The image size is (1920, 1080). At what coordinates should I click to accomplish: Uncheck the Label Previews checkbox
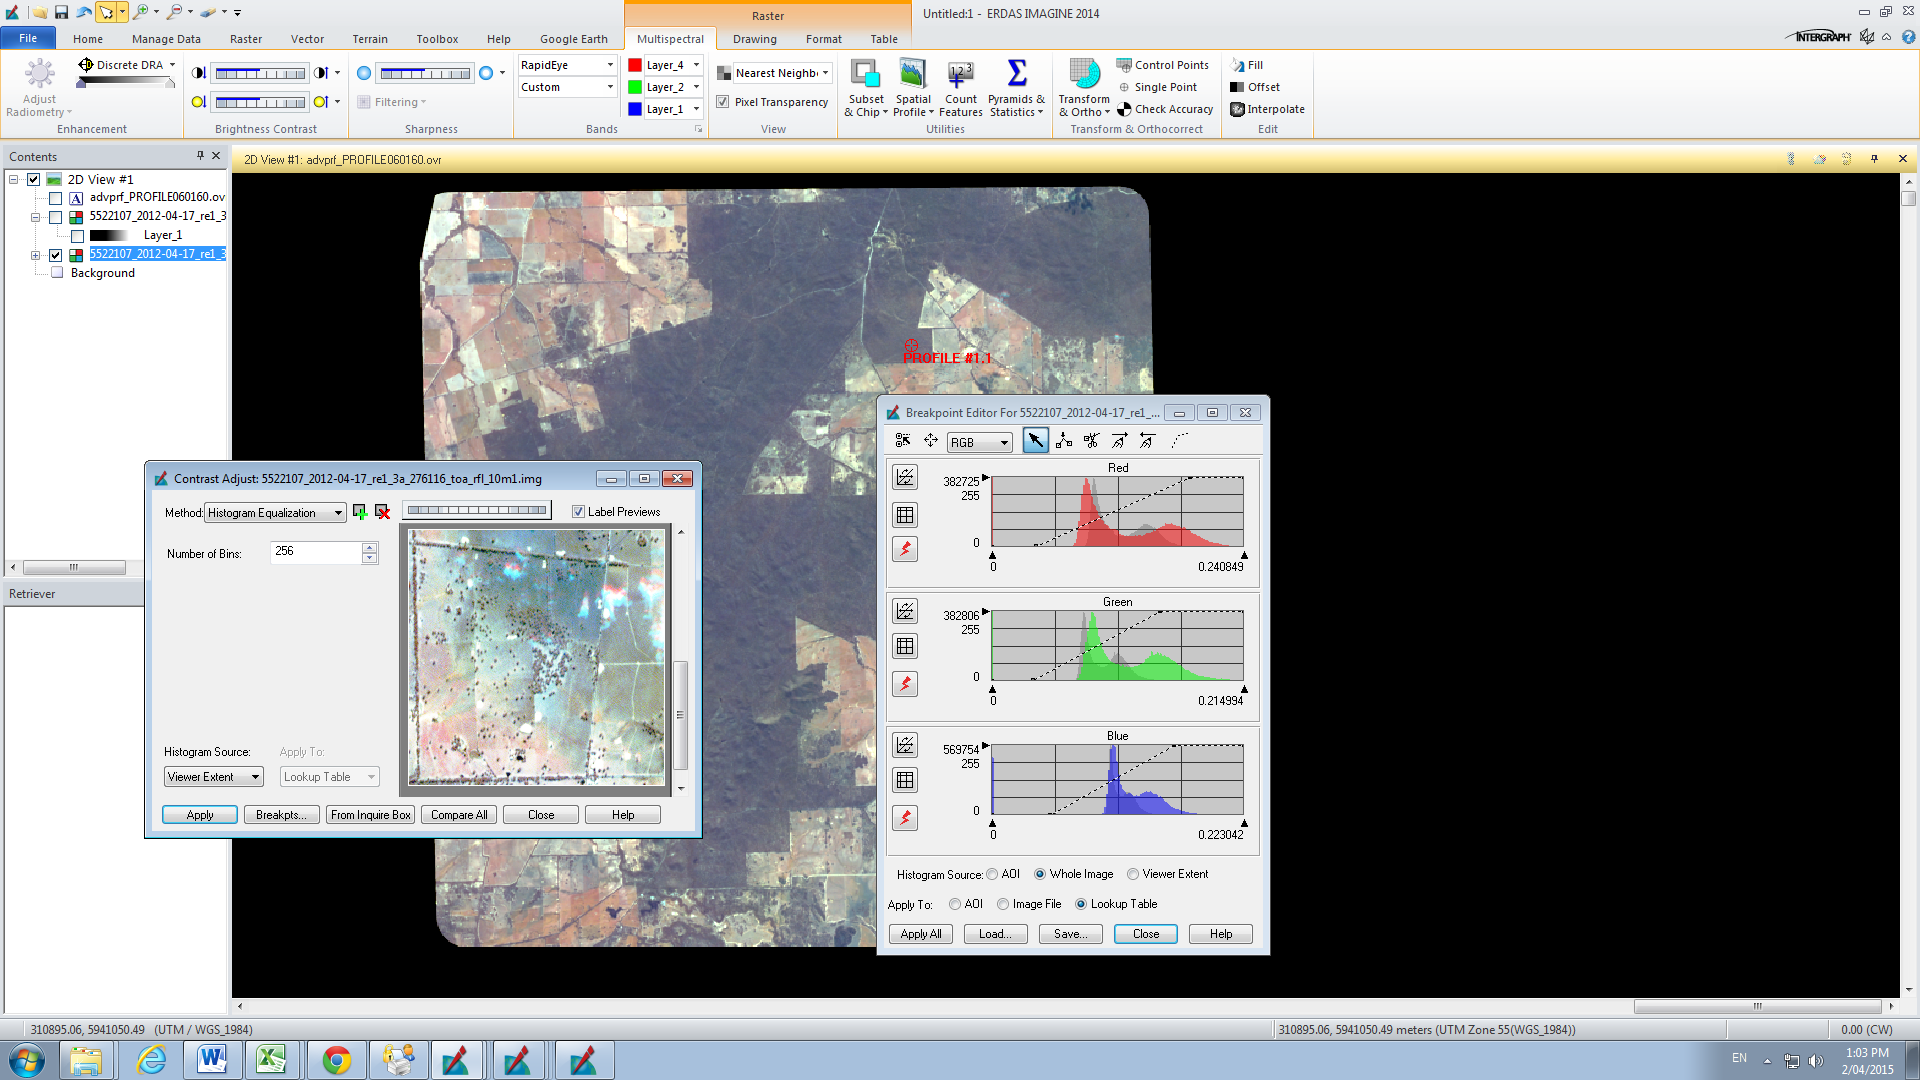[x=578, y=512]
